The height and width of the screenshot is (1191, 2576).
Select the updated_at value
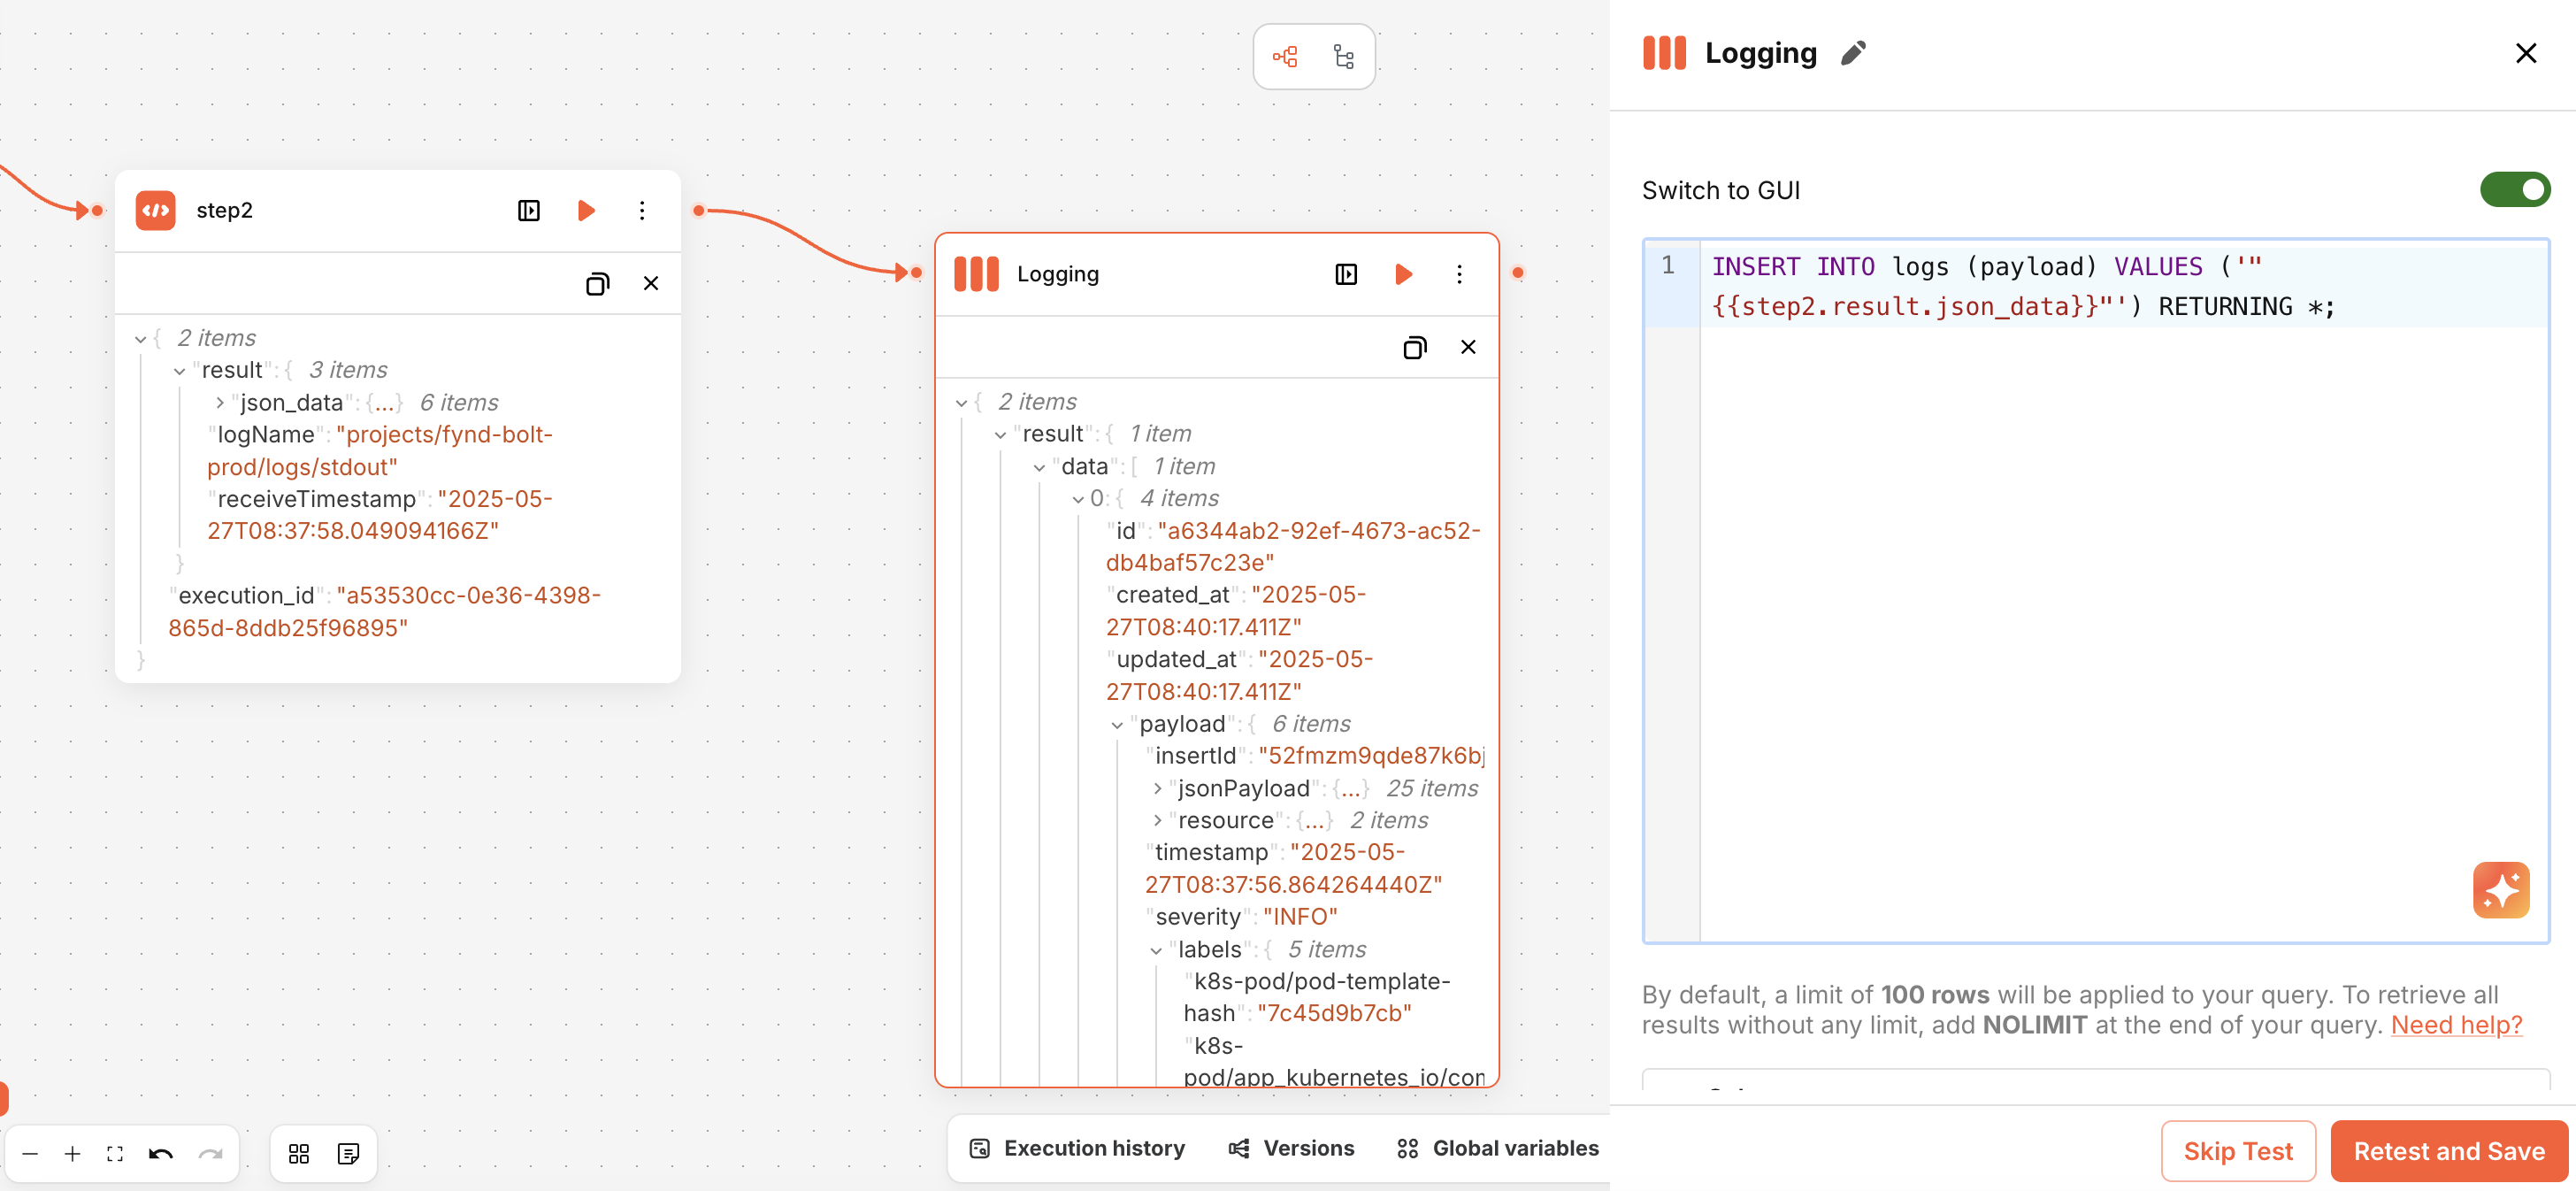1240,676
